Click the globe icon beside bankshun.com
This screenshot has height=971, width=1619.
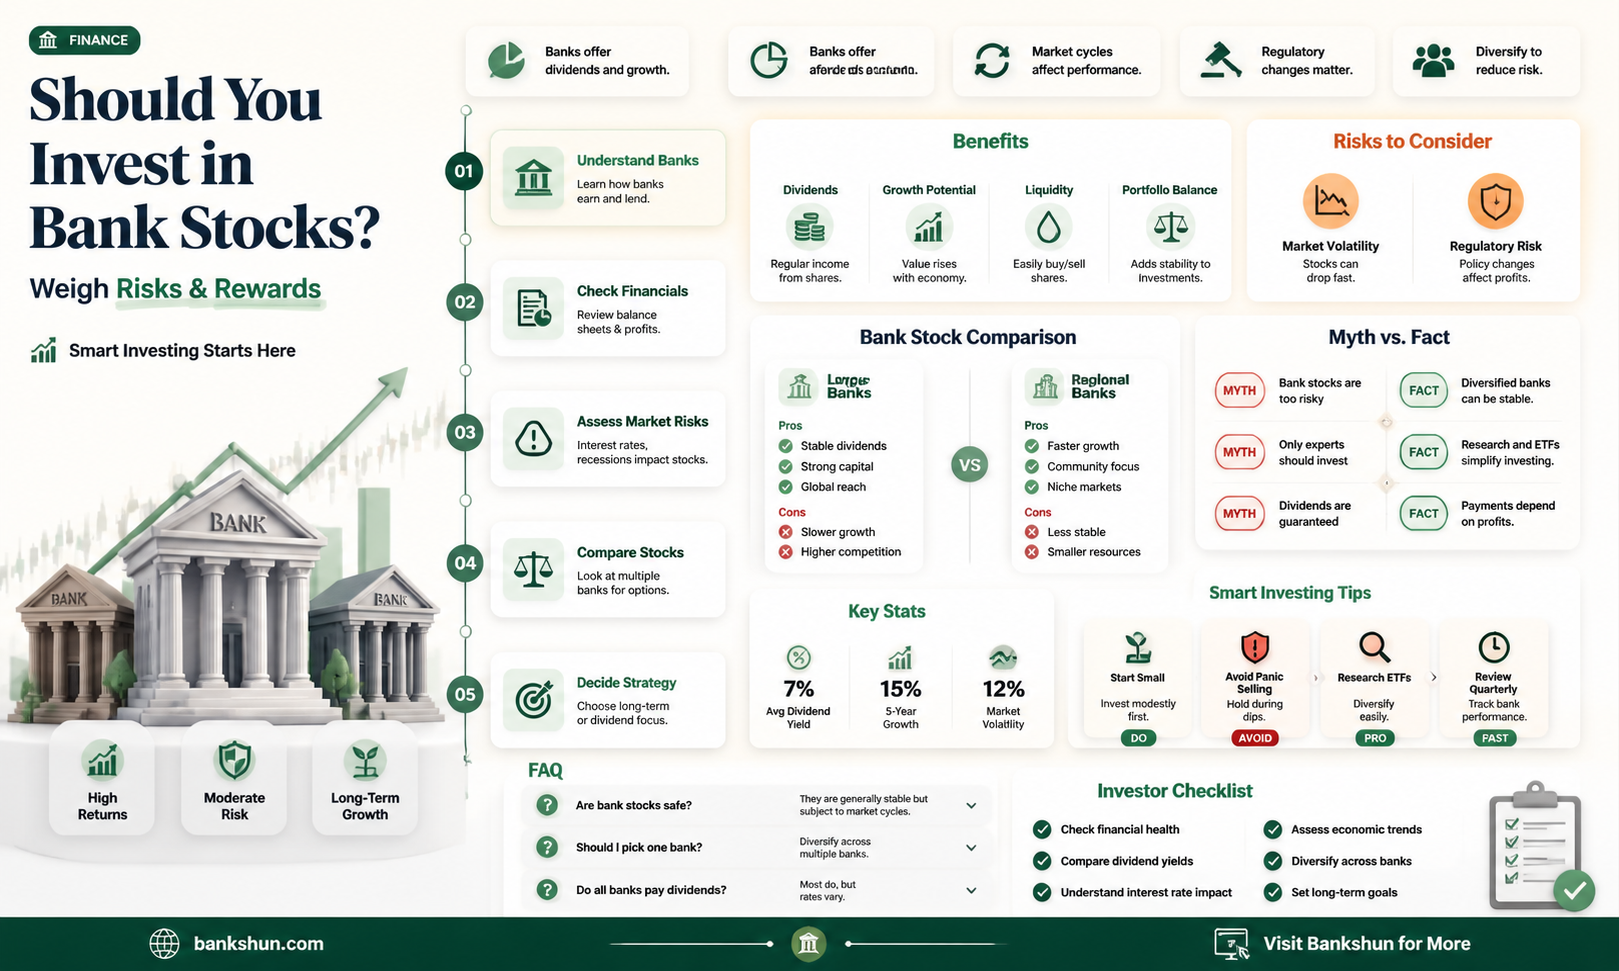164,943
